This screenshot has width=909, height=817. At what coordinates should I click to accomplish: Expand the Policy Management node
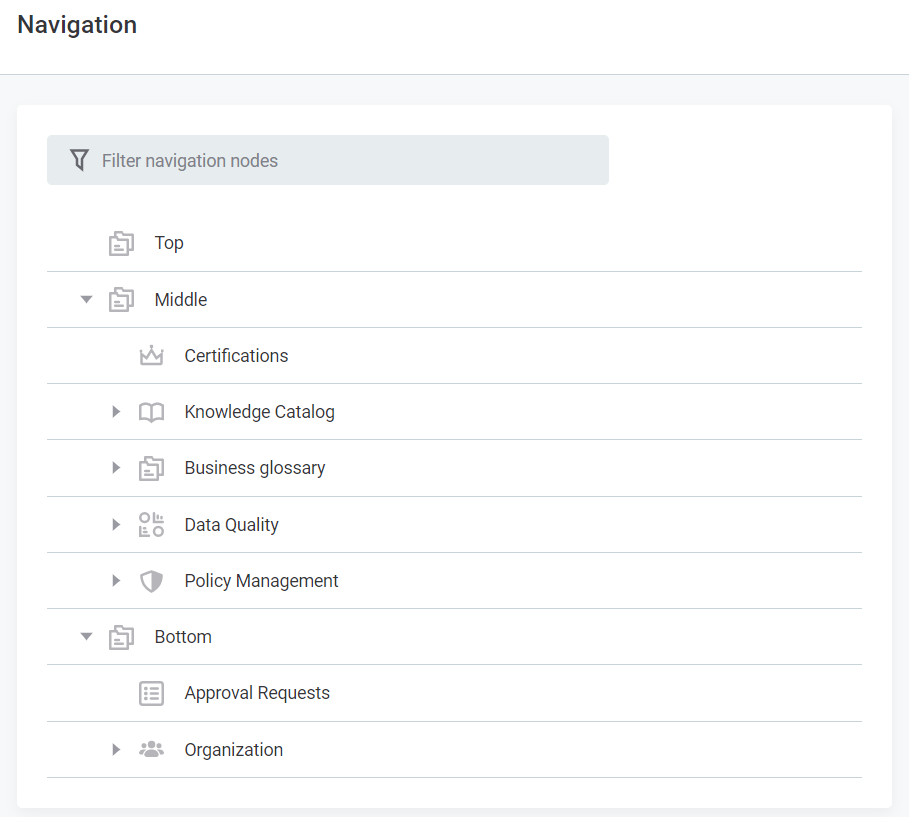click(116, 580)
